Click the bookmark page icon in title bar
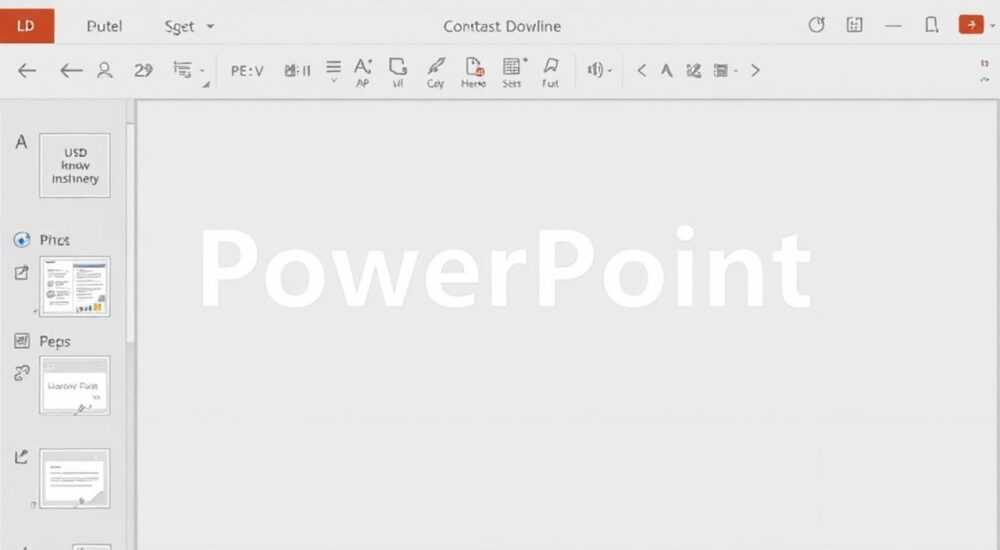Viewport: 1000px width, 550px height. (x=932, y=25)
